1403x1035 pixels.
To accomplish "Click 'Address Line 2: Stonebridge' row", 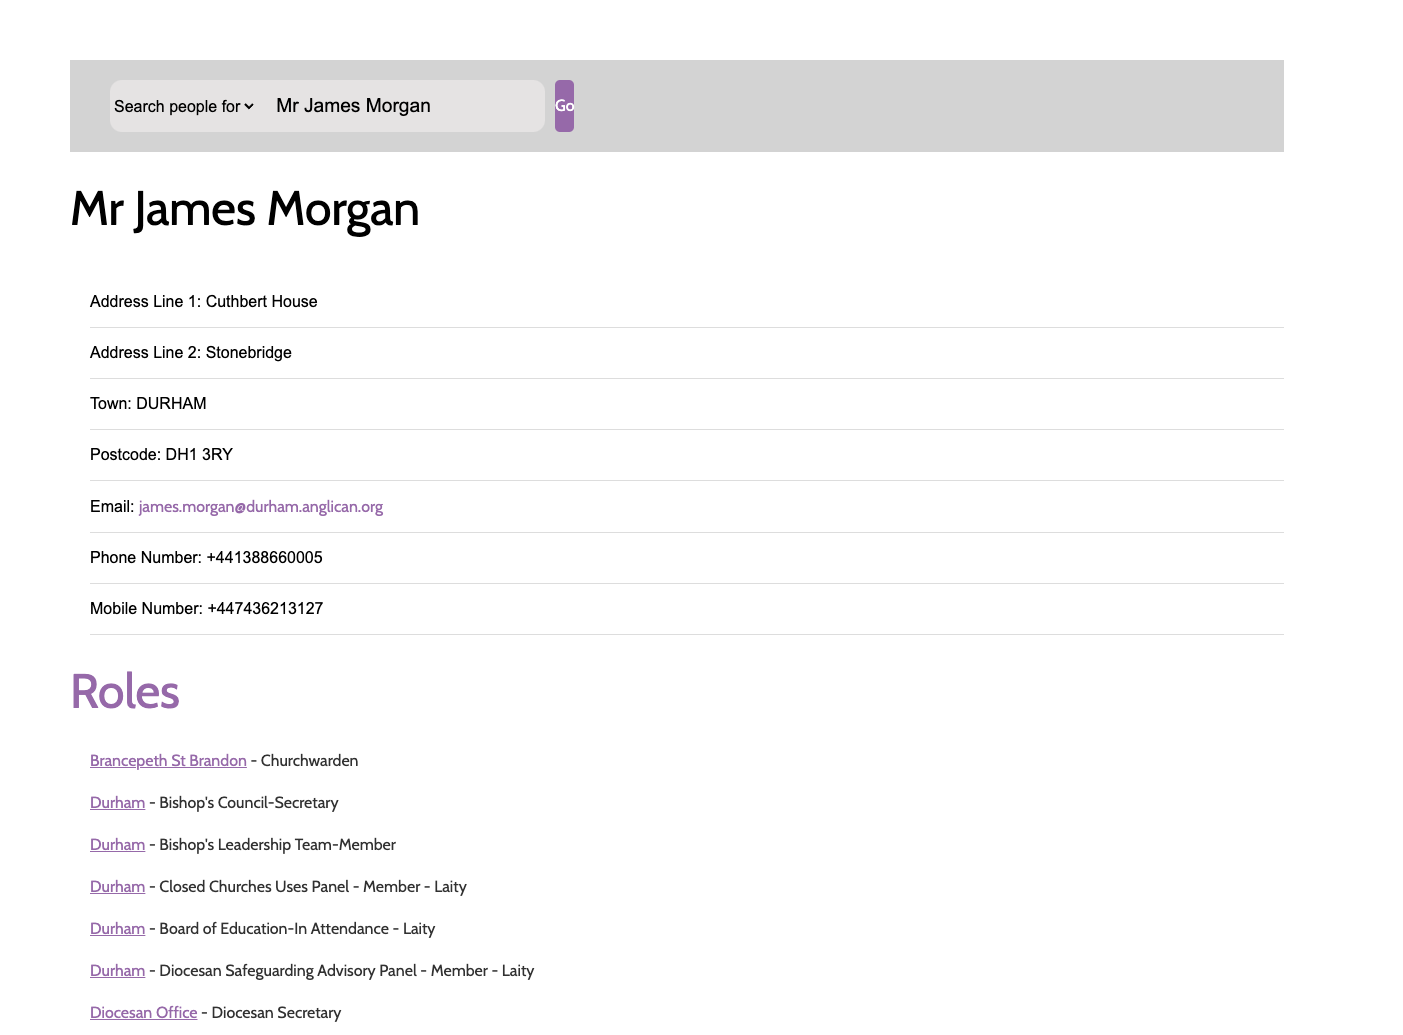I will 687,353.
